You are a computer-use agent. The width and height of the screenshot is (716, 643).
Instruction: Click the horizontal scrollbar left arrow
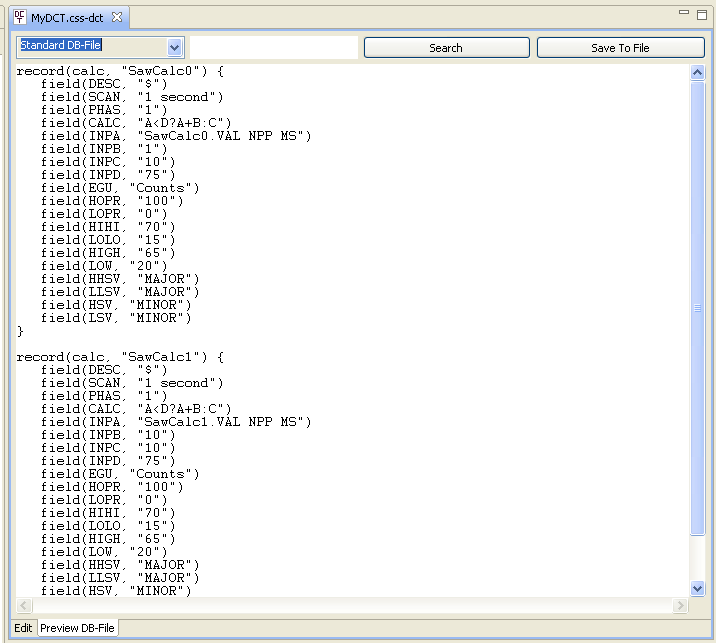(x=21, y=606)
